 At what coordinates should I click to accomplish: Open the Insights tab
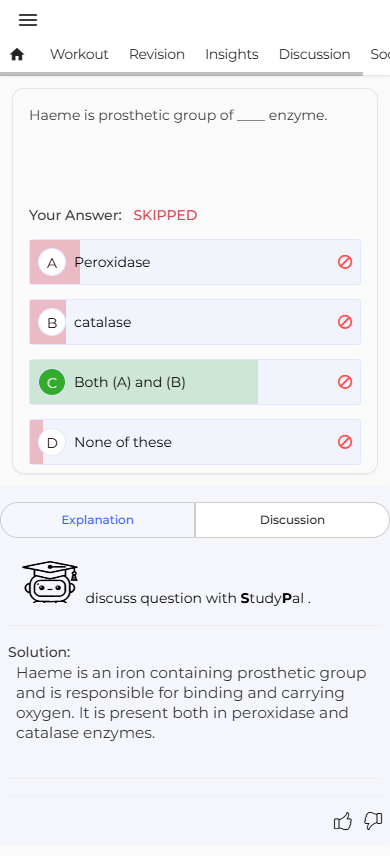pos(232,54)
